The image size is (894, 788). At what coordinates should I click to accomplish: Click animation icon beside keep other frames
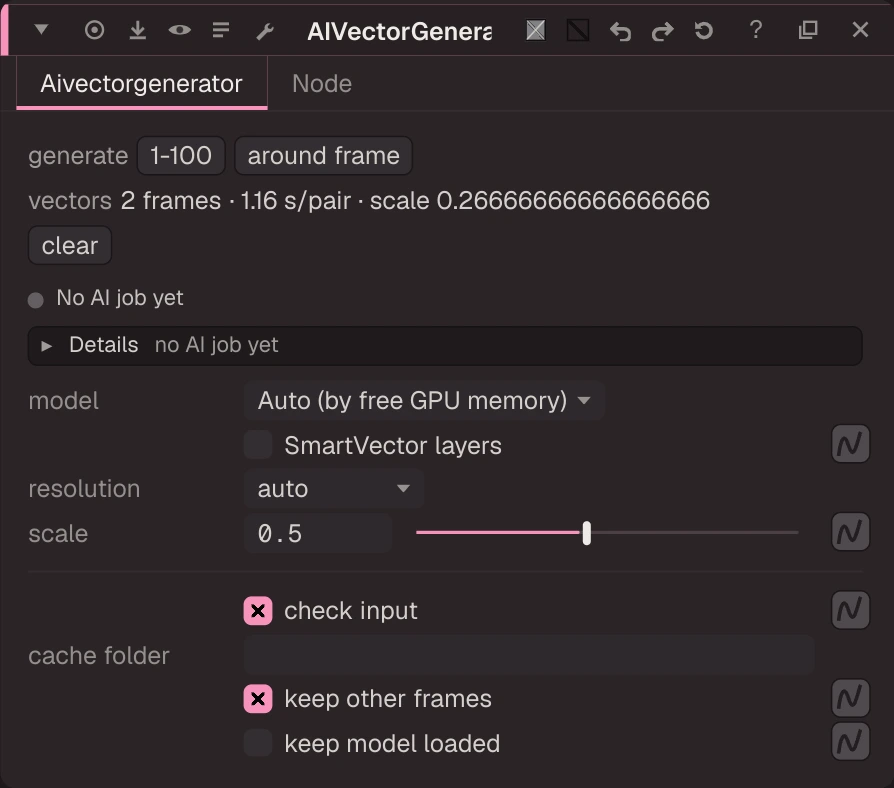pyautogui.click(x=850, y=697)
